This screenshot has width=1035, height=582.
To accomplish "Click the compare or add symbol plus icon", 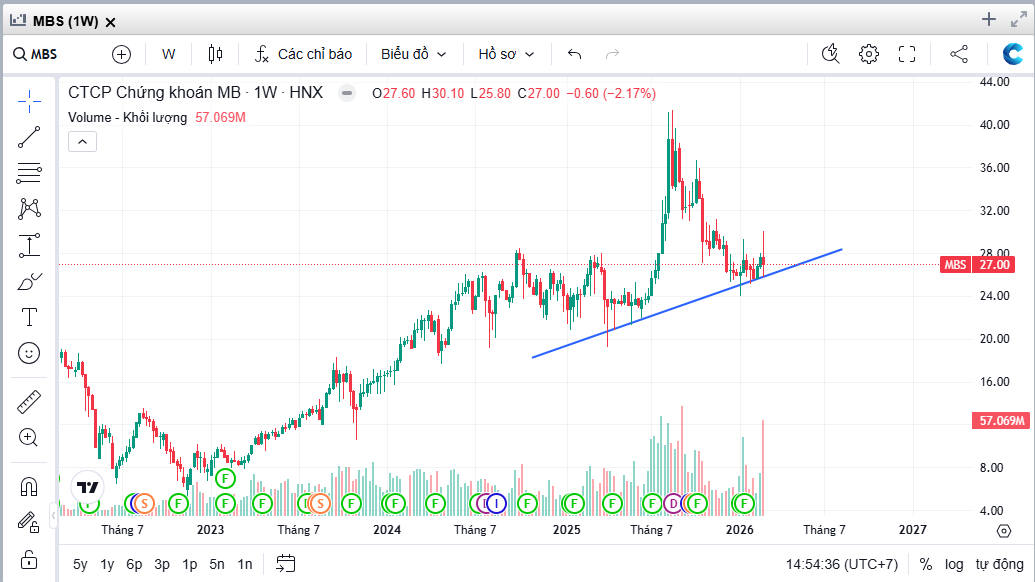I will point(121,54).
